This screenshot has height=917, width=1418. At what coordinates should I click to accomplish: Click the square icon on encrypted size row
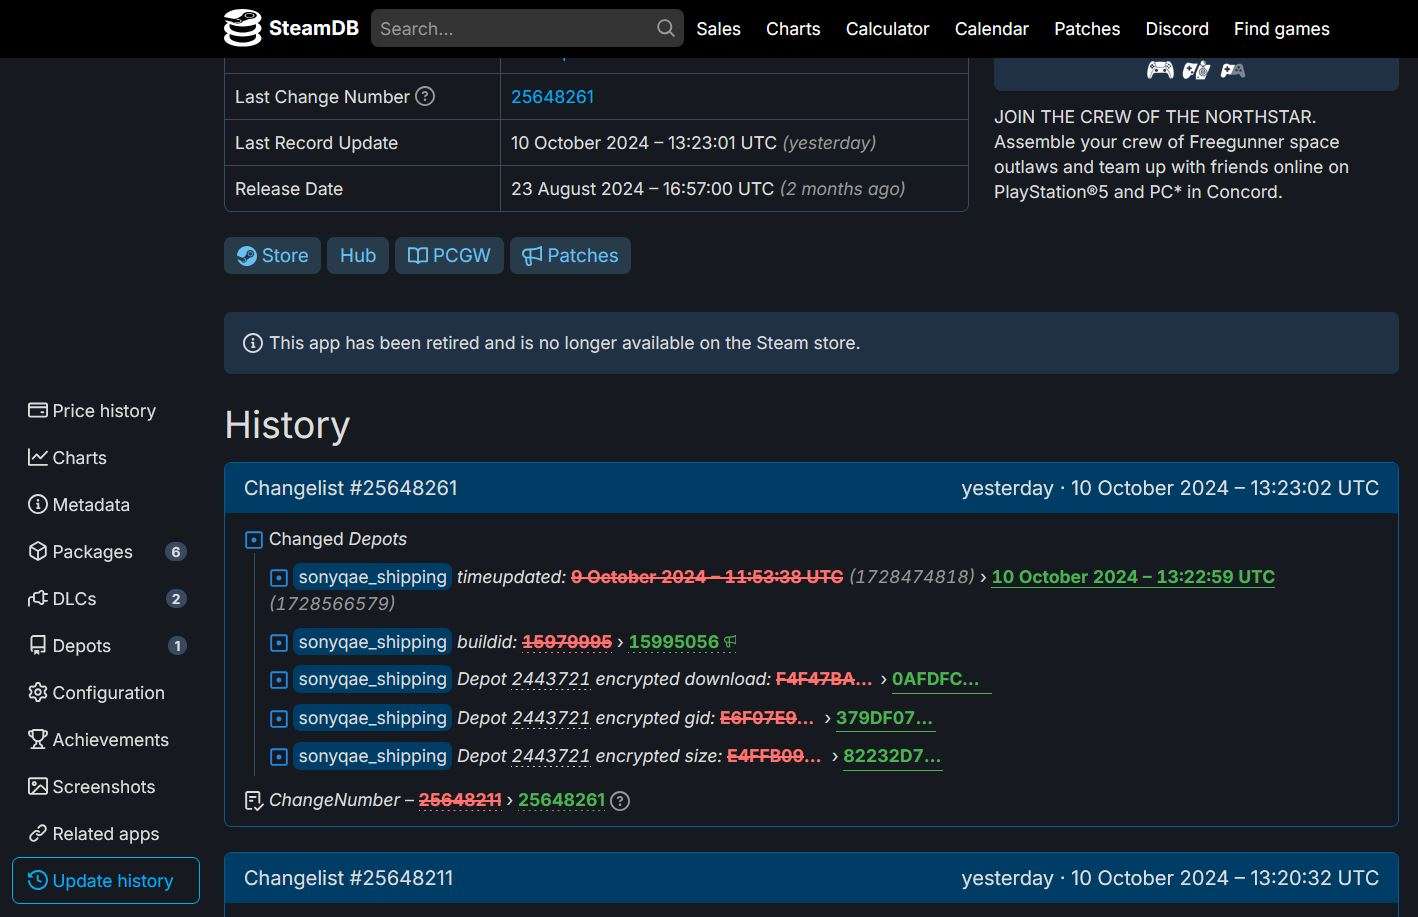click(279, 757)
